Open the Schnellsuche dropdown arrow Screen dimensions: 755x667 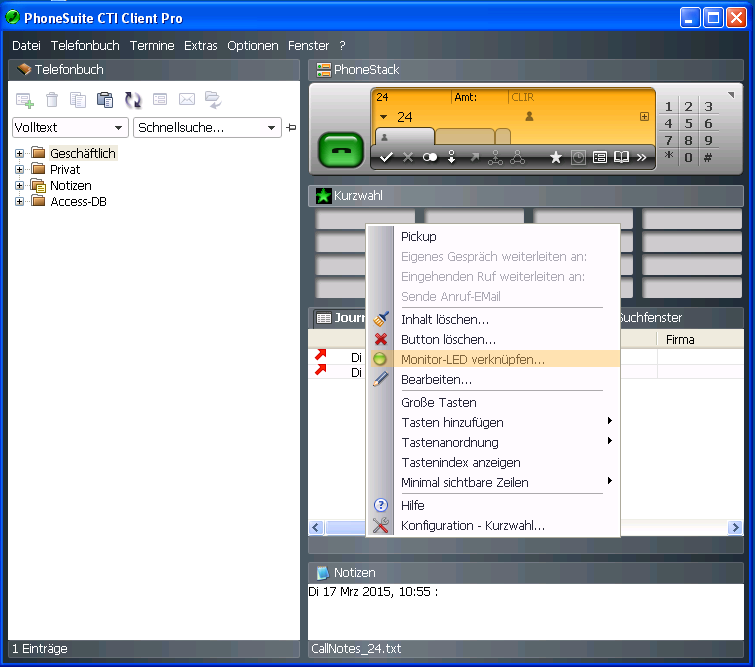(x=272, y=128)
